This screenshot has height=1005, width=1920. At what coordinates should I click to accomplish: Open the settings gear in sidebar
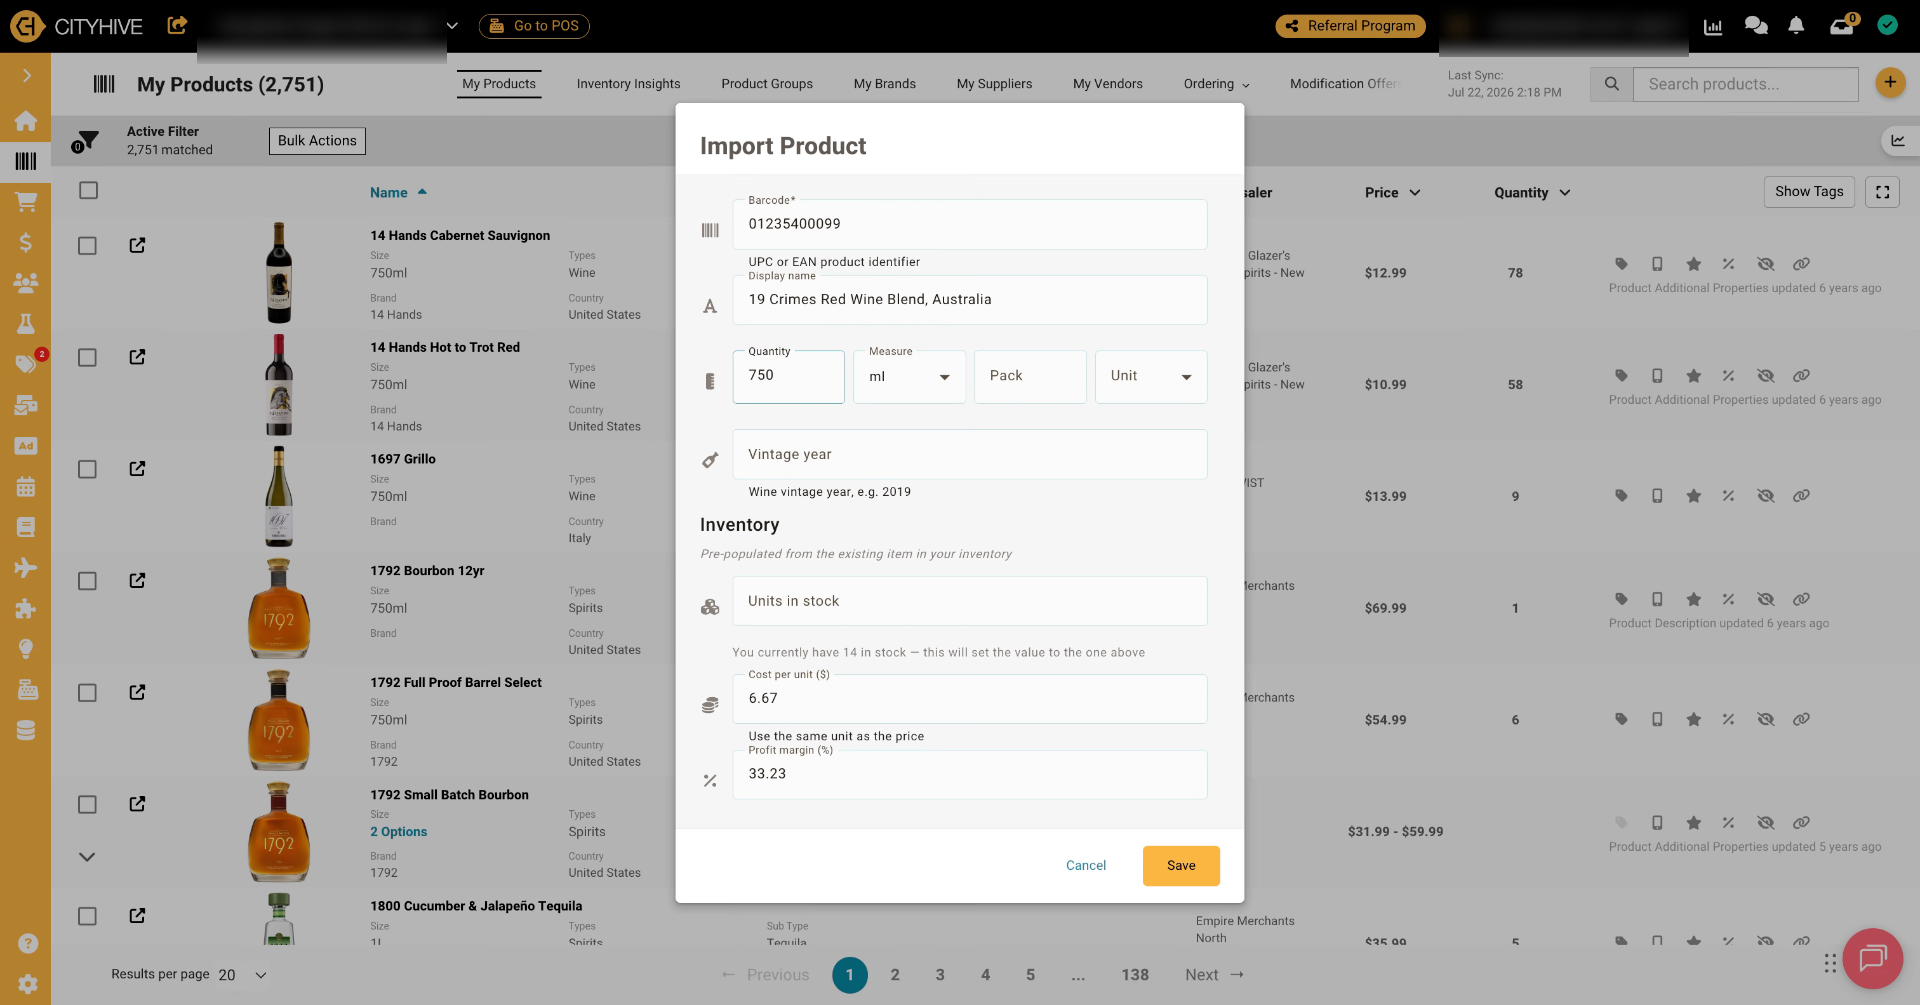click(x=28, y=984)
